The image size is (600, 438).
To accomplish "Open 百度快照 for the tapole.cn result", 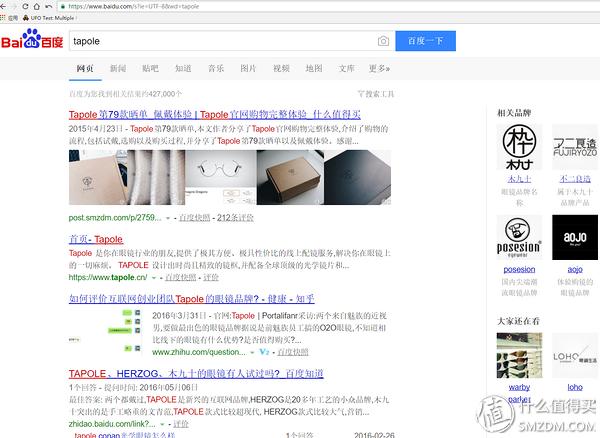I will point(181,277).
